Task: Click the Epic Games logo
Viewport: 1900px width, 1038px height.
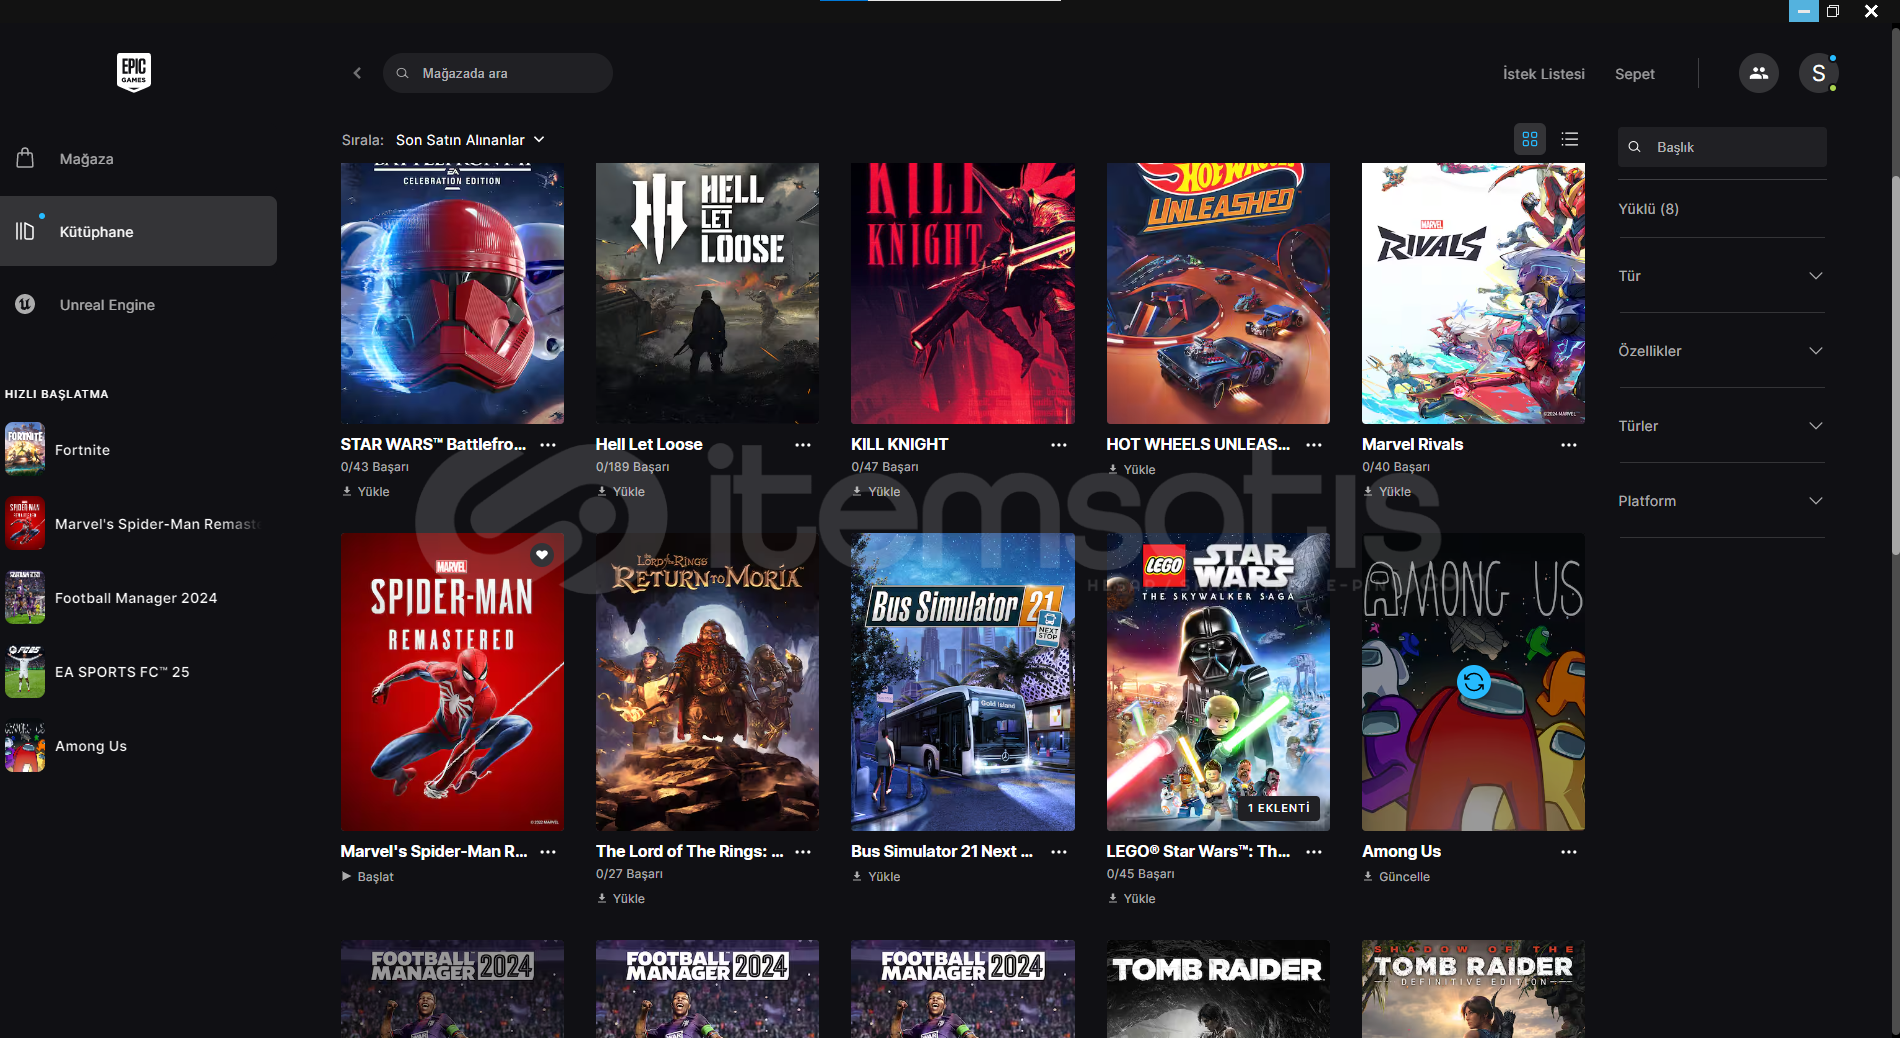Action: pos(134,72)
